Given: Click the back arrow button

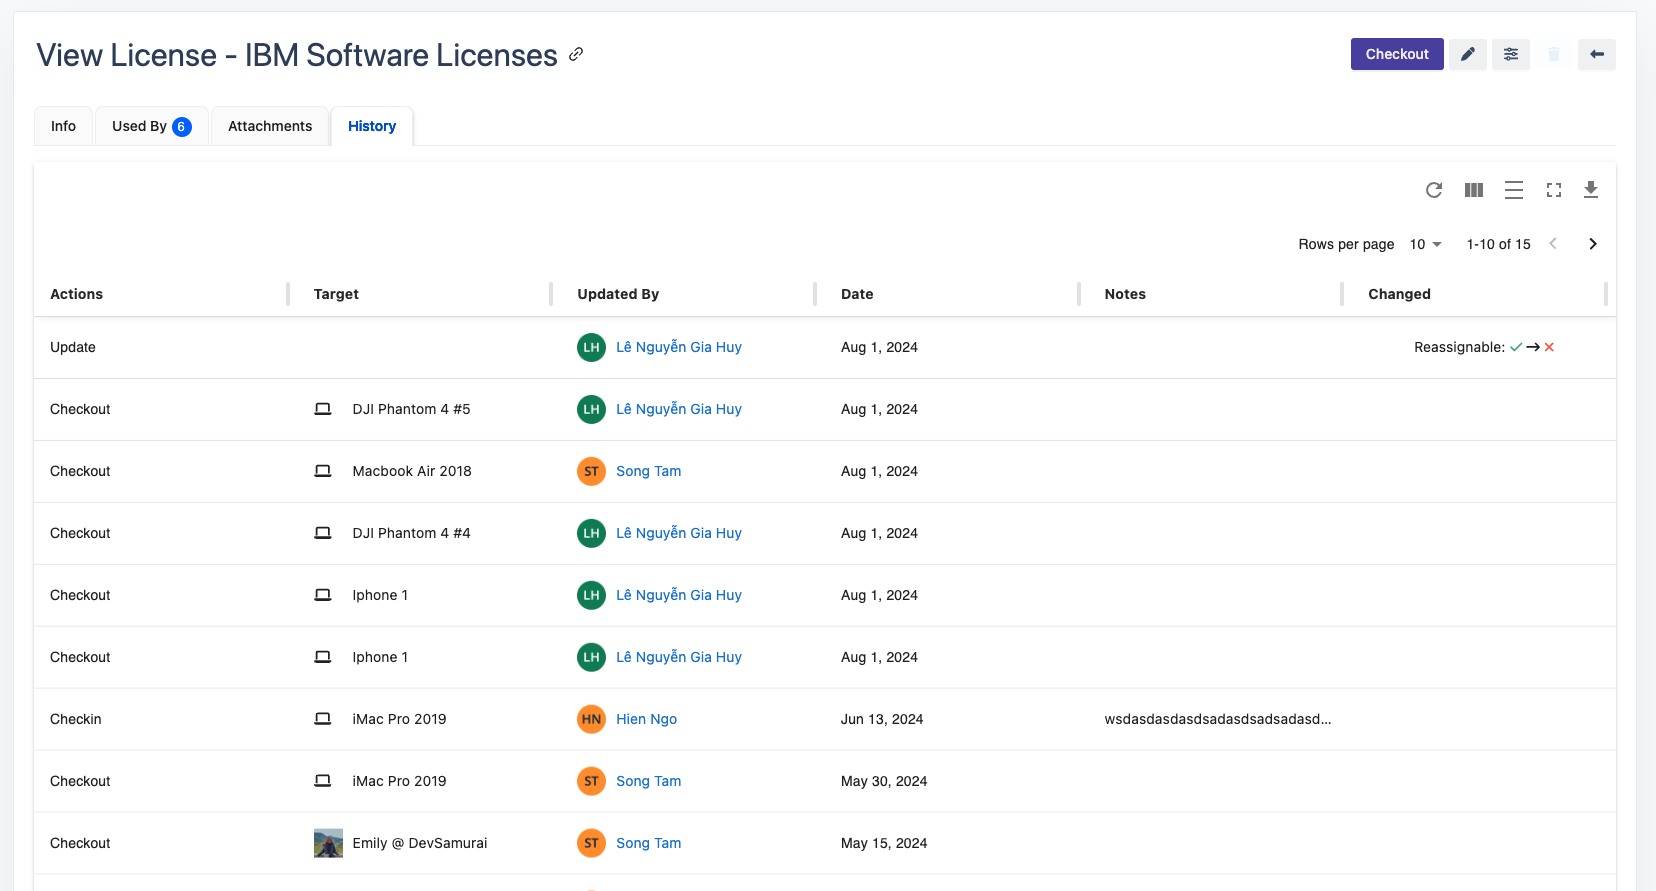Looking at the screenshot, I should click(1596, 54).
